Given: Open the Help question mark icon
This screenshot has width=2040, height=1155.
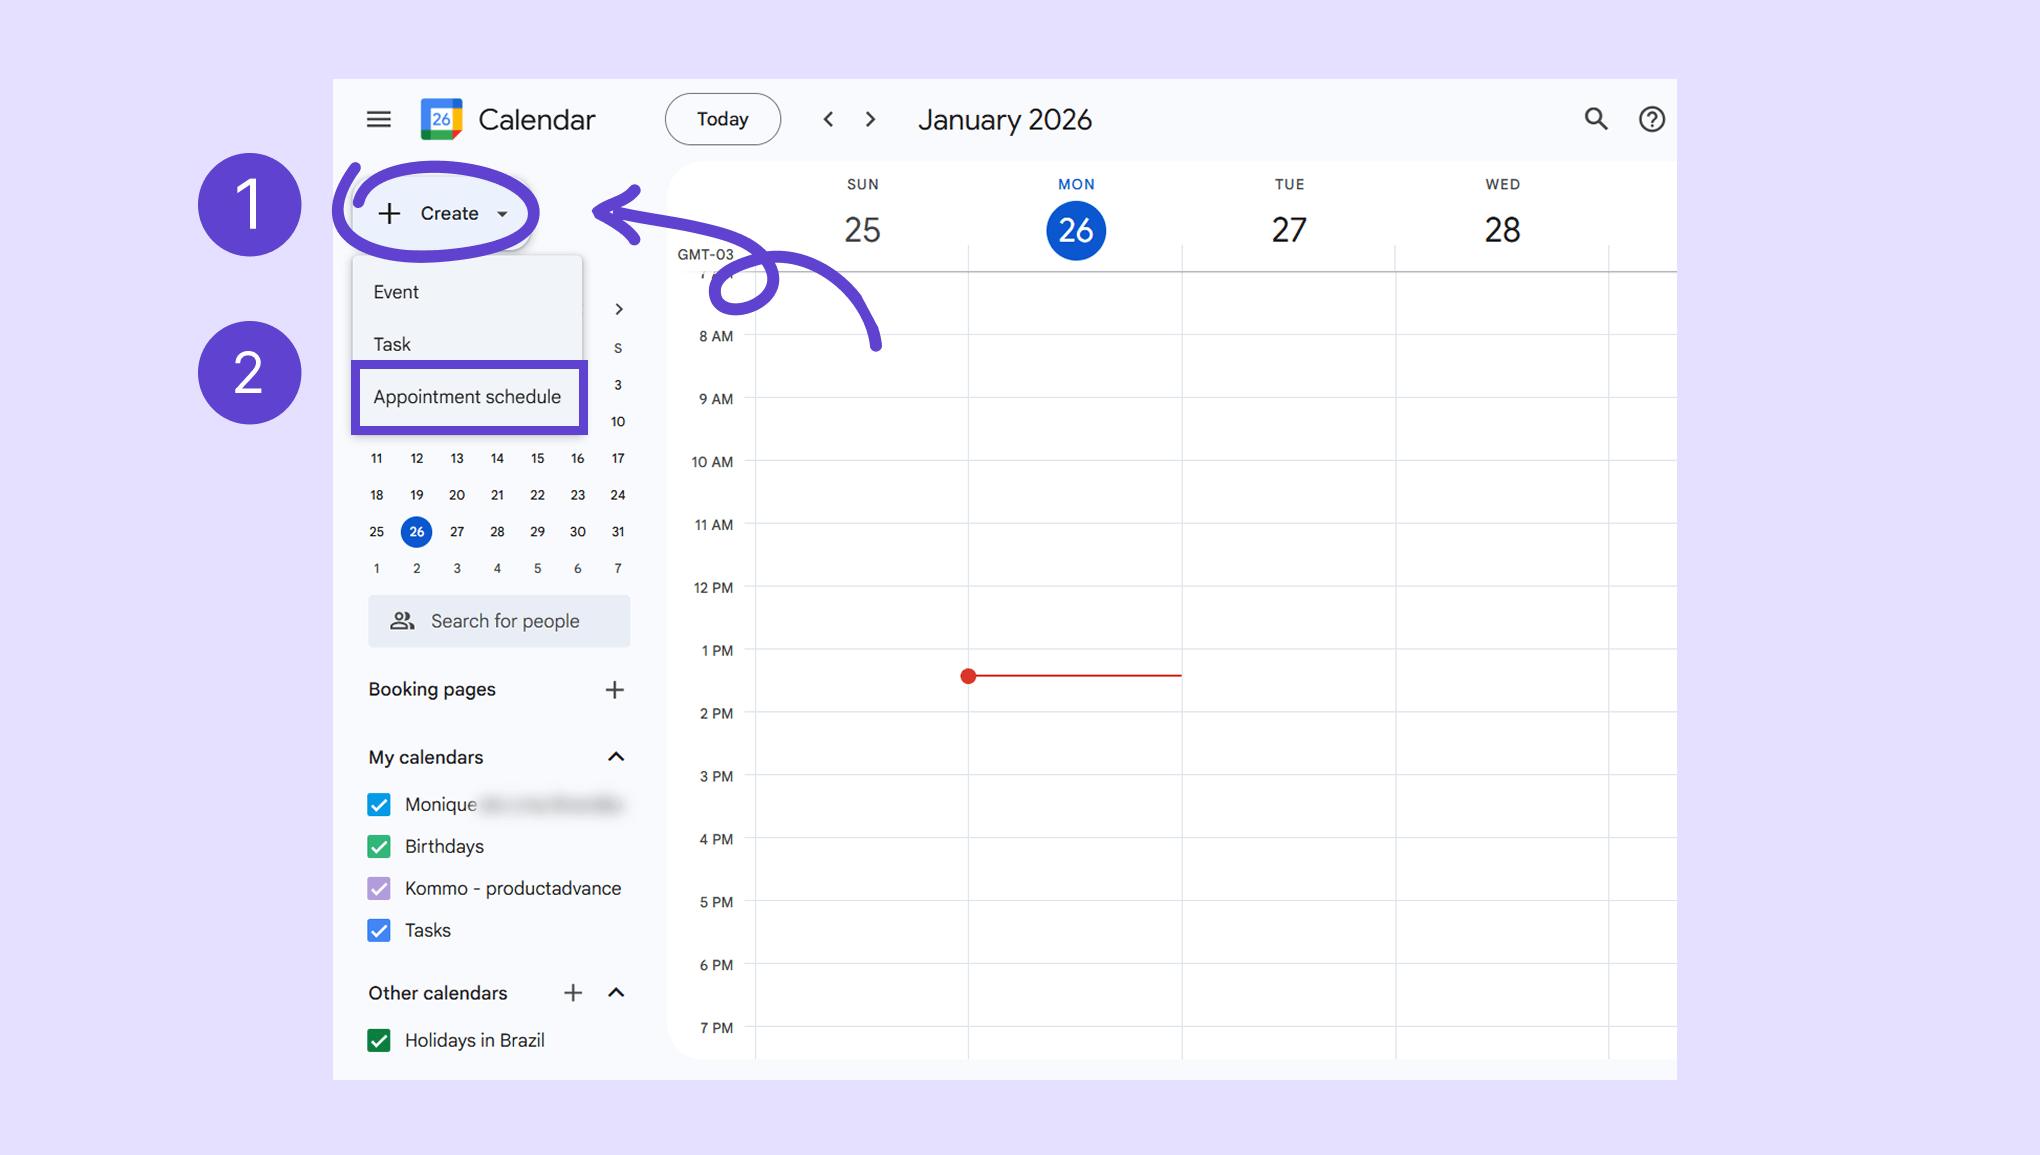Looking at the screenshot, I should click(x=1651, y=119).
